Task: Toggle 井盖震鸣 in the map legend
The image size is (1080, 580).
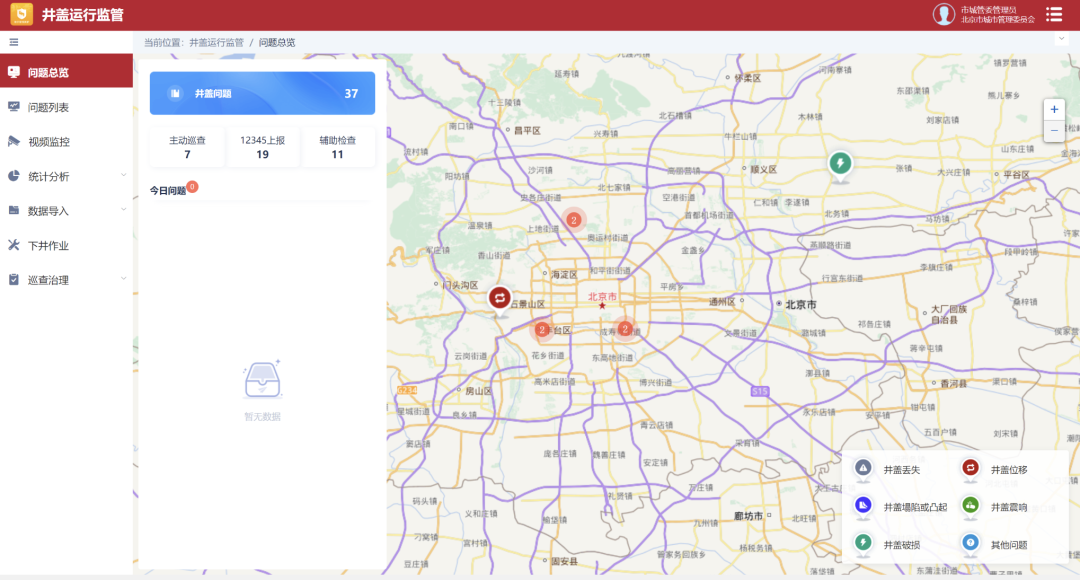Action: point(996,507)
